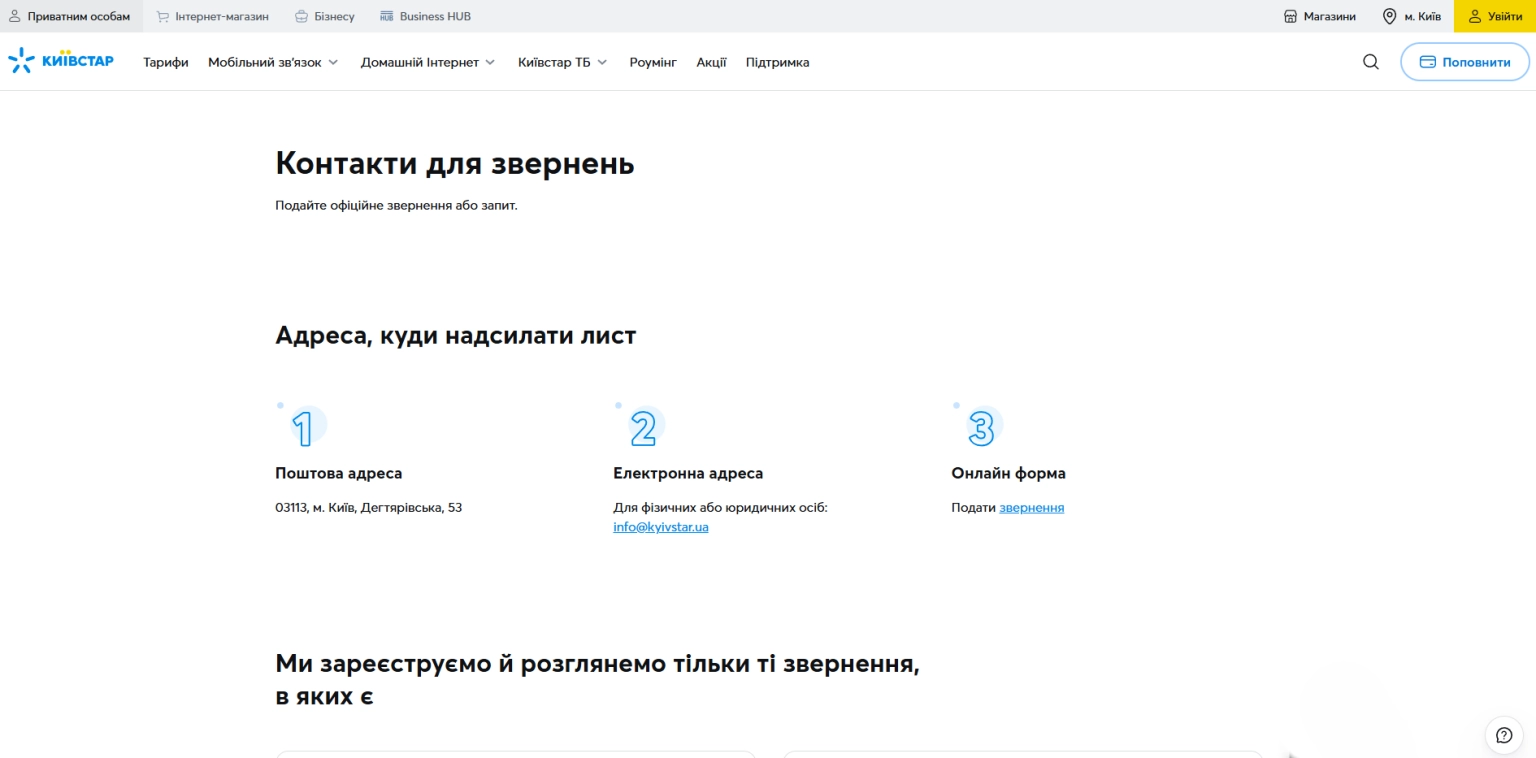1536x758 pixels.
Task: Open Домашній Інтернет menu label
Action: tap(420, 62)
